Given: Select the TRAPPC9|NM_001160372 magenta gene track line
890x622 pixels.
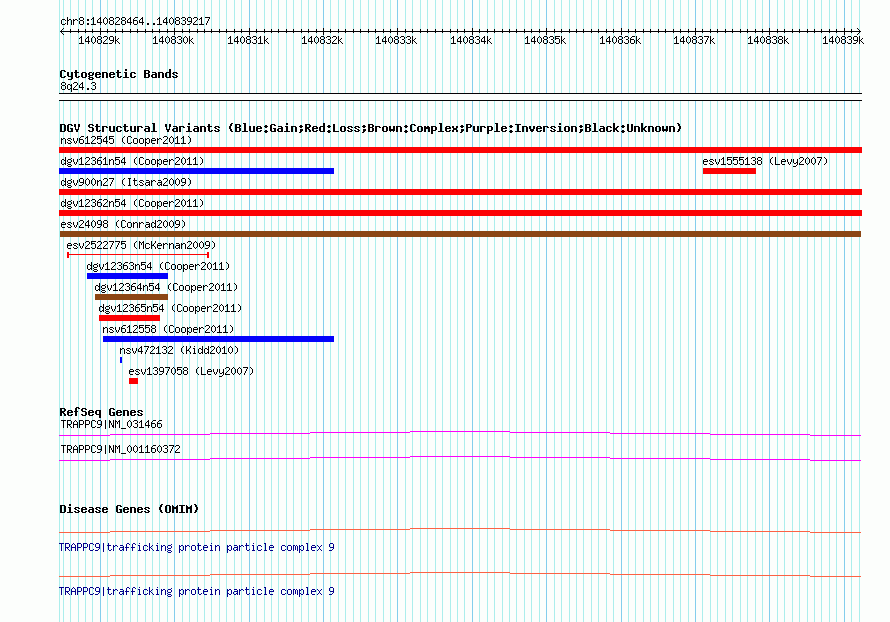Looking at the screenshot, I should pyautogui.click(x=460, y=459).
